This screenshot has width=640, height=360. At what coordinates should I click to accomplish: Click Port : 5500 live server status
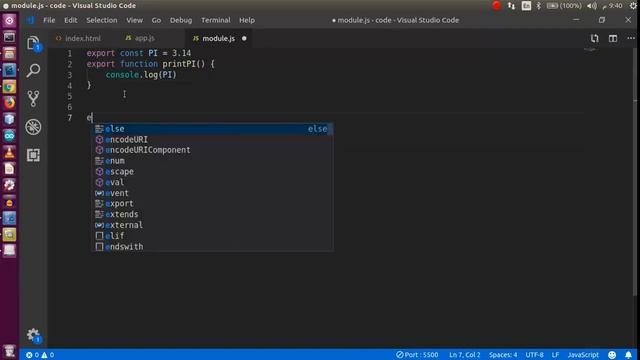[x=417, y=355]
